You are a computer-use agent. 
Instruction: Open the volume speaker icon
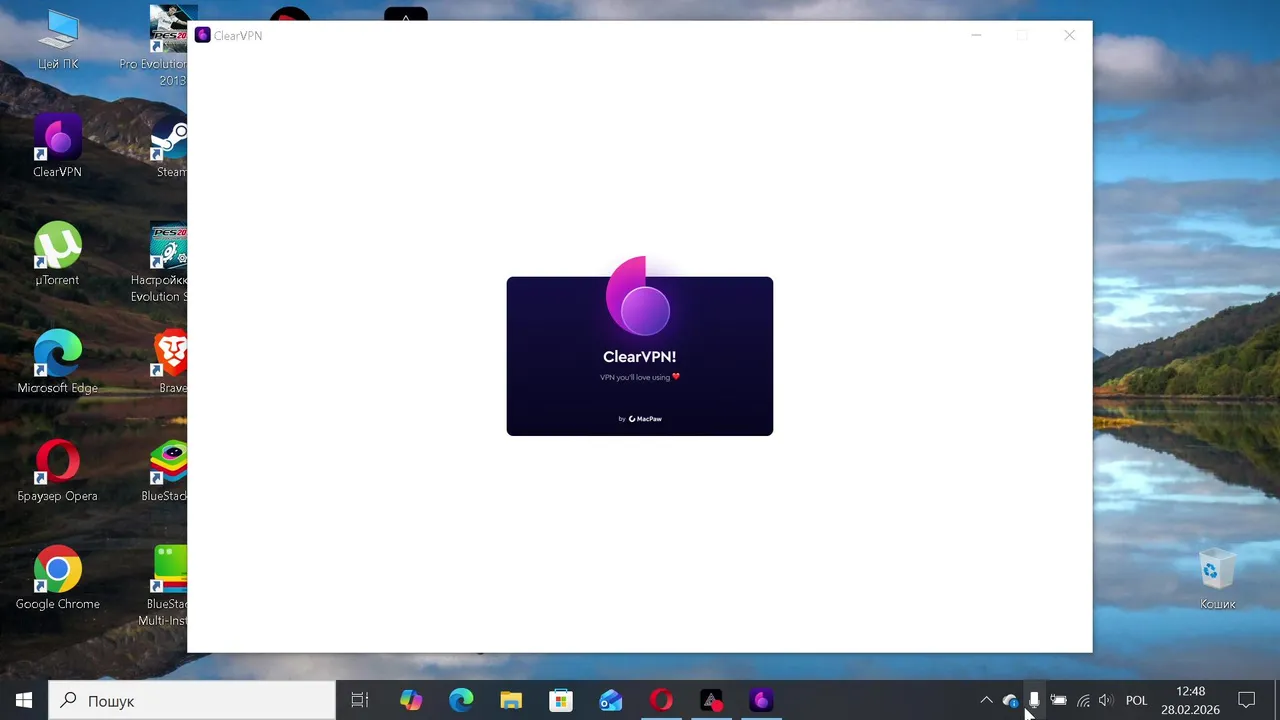tap(1106, 700)
